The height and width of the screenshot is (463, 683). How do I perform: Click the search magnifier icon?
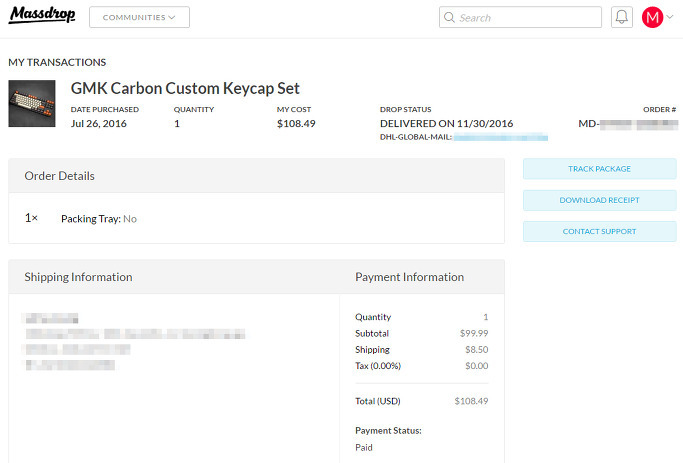[x=449, y=17]
